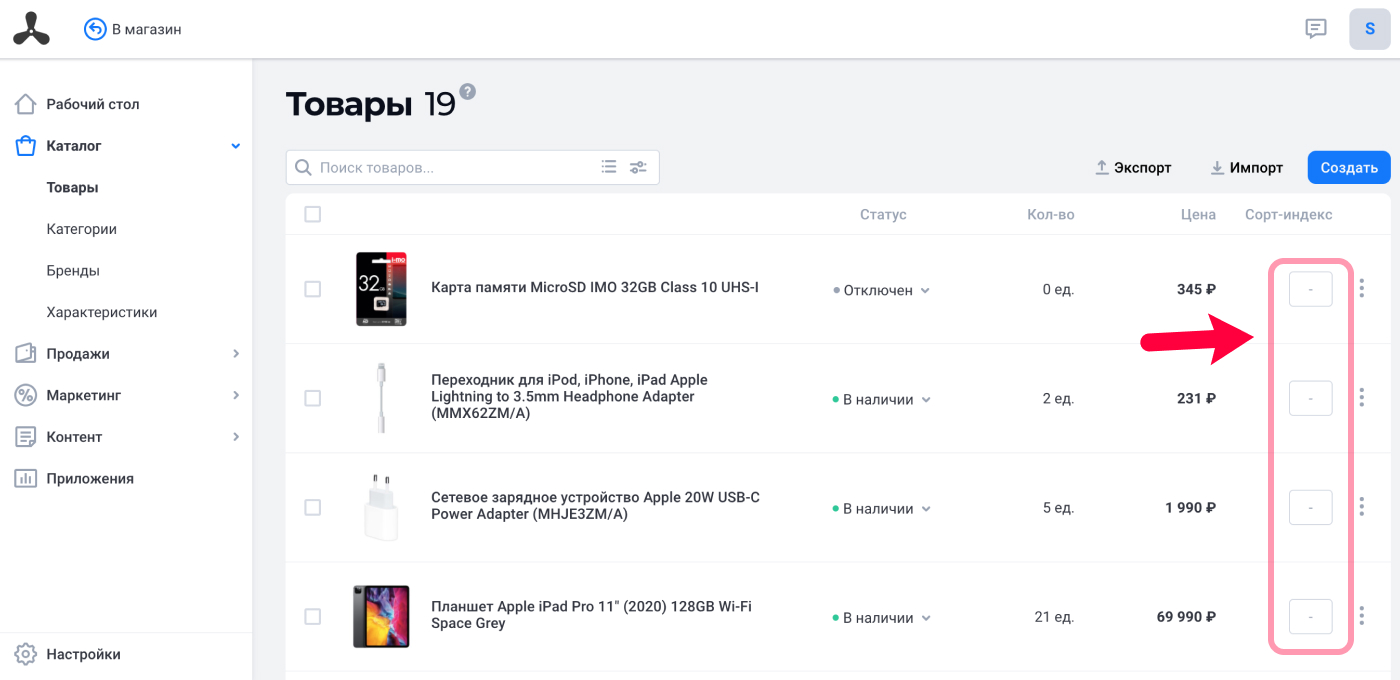The image size is (1400, 680).
Task: Click the three-blade app logo
Action: click(31, 29)
